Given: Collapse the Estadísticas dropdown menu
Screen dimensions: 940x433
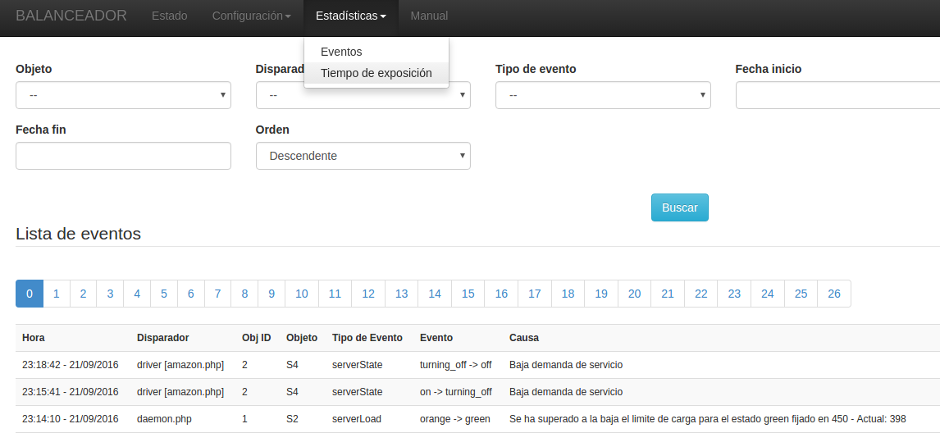Looking at the screenshot, I should click(x=351, y=16).
